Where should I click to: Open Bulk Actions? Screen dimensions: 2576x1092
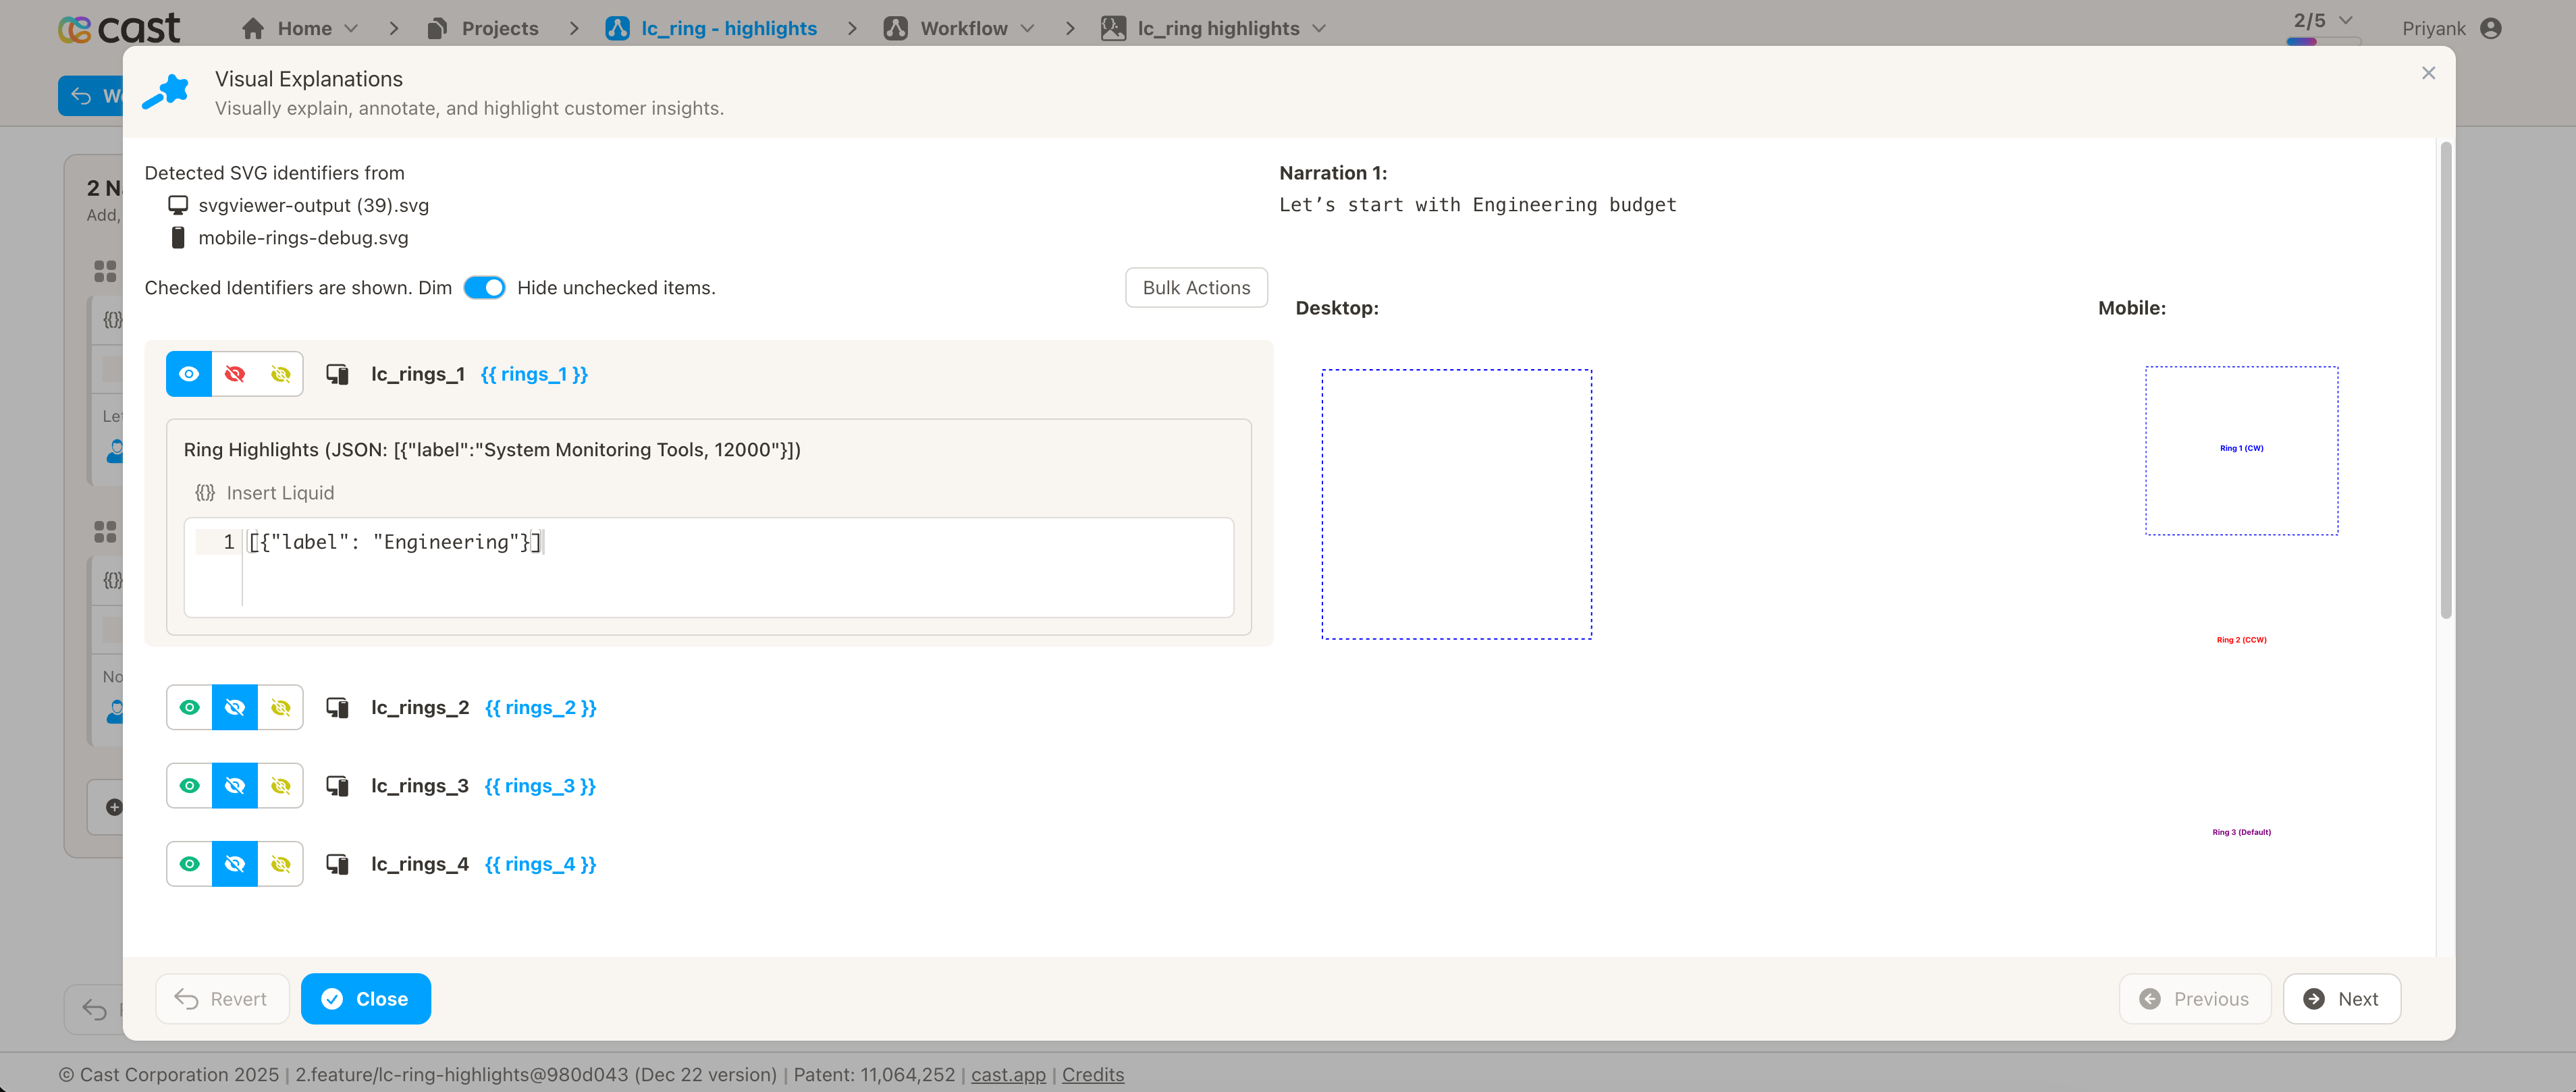(1196, 288)
